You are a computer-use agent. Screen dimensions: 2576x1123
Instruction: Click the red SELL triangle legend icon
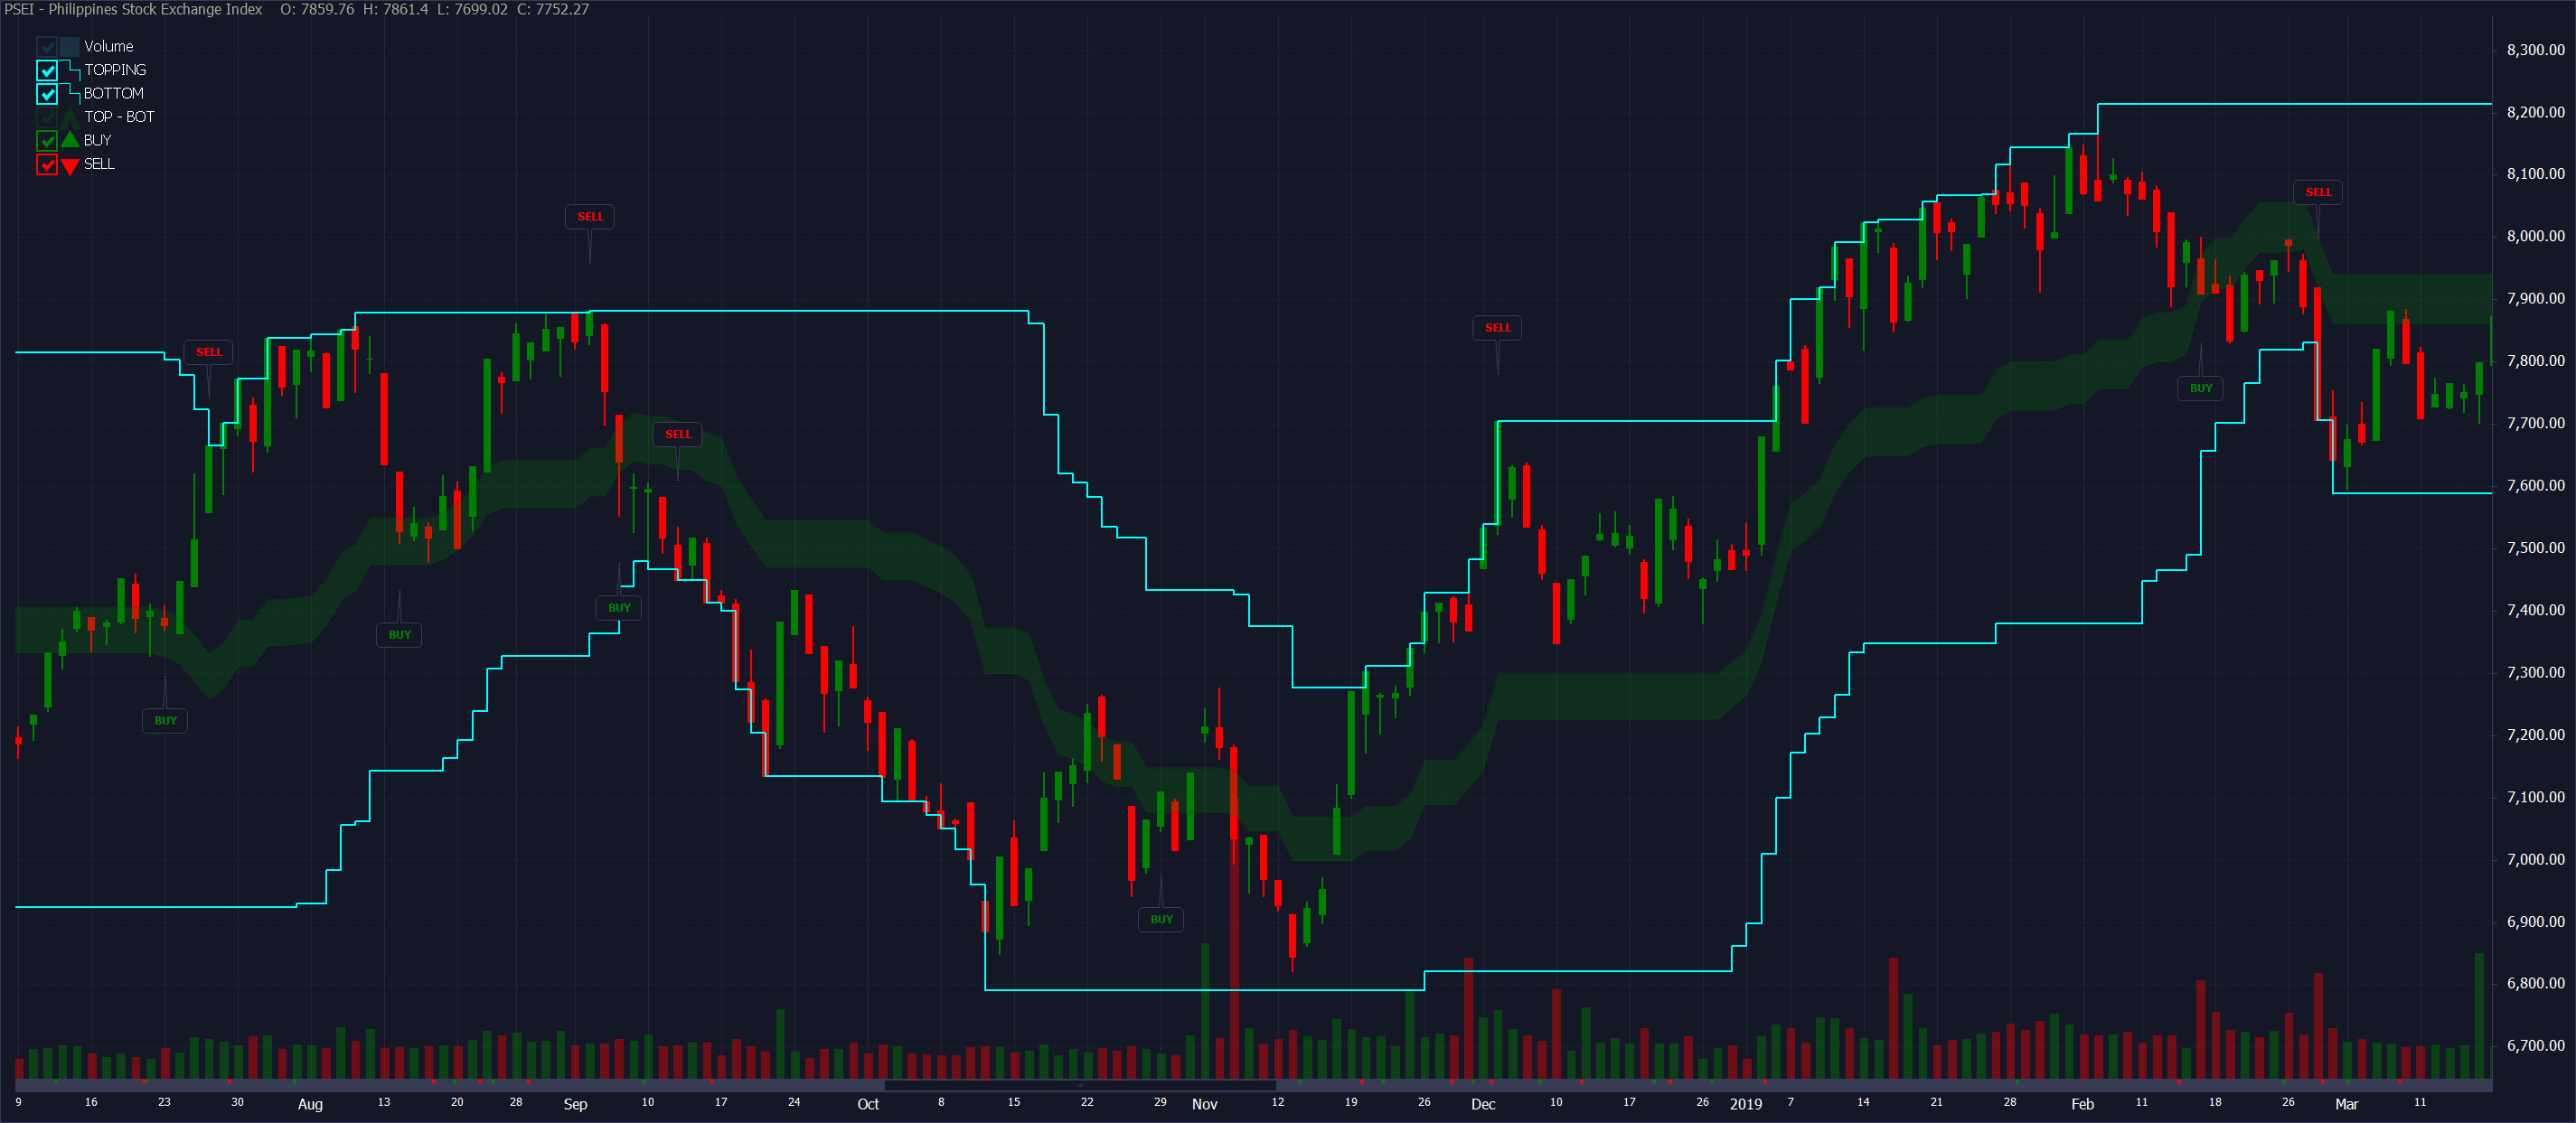click(70, 166)
